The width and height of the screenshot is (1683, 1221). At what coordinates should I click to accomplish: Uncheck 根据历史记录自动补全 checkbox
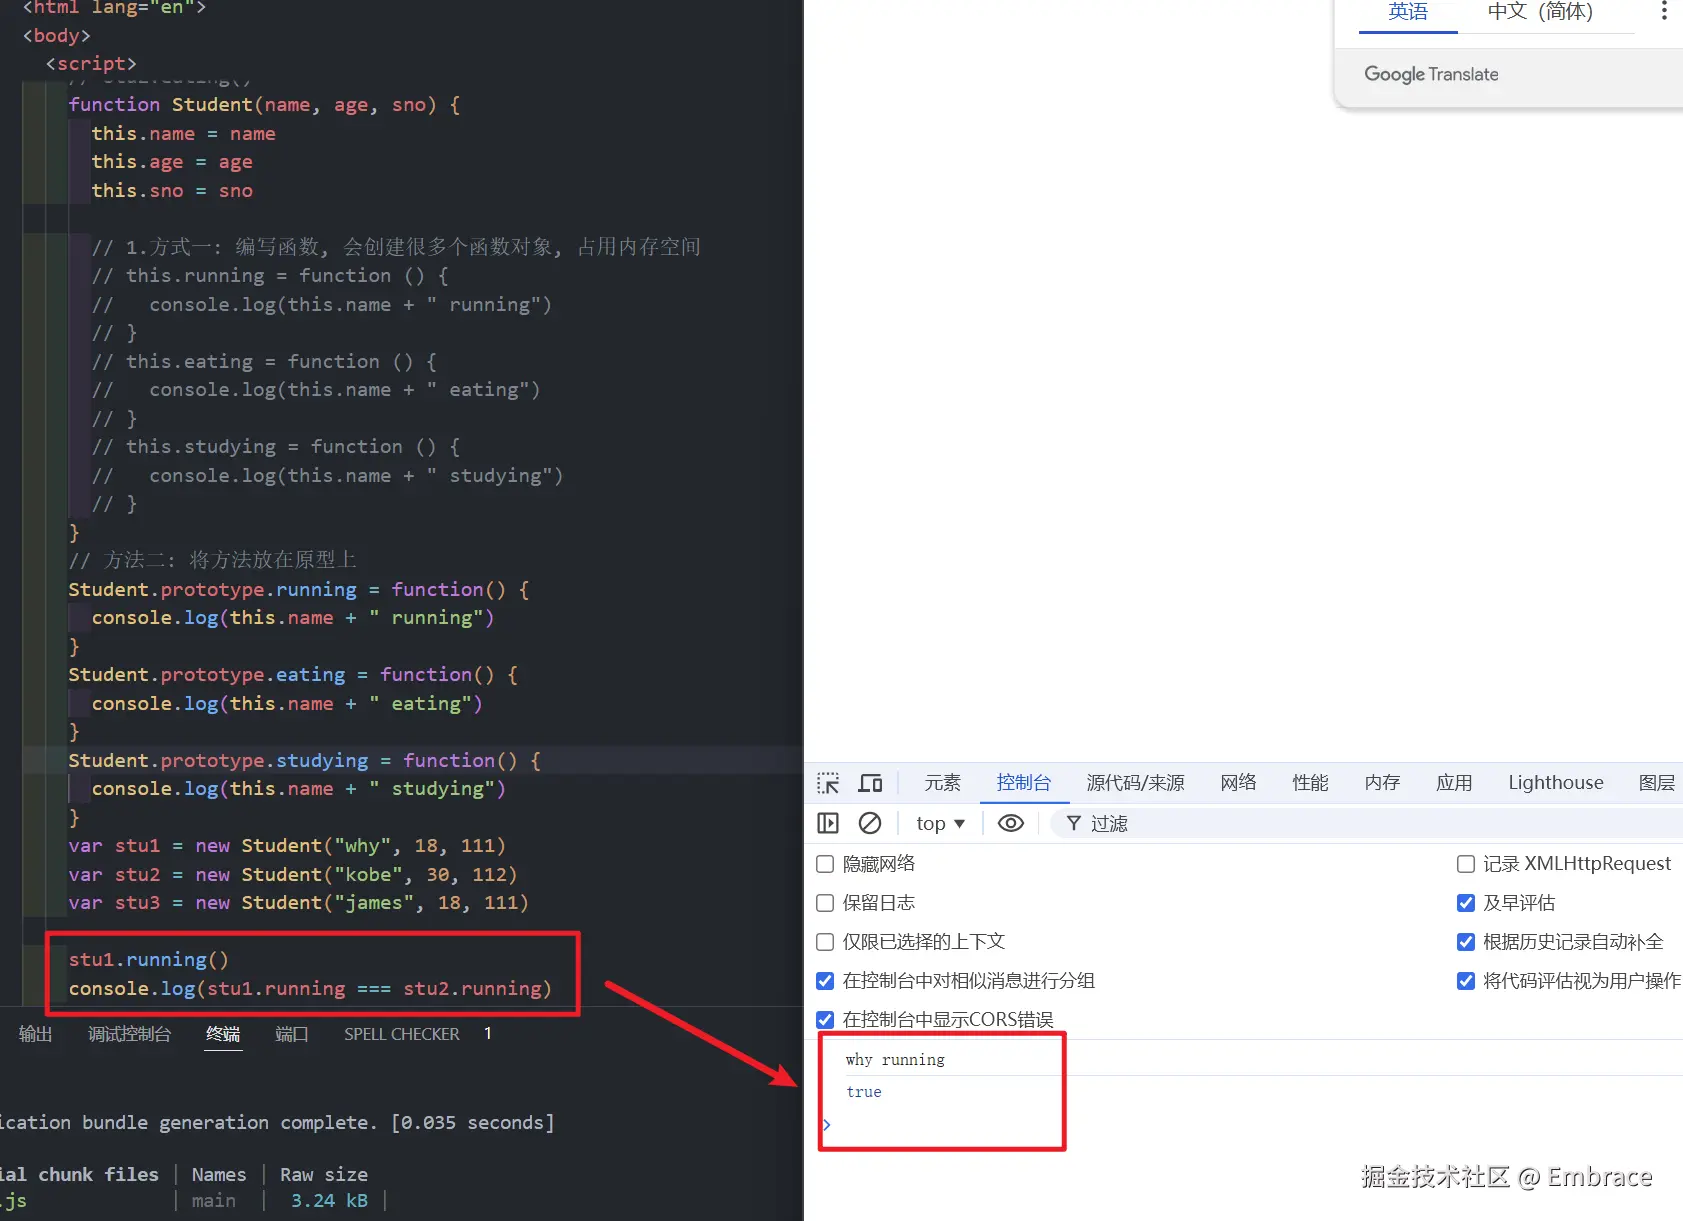(1466, 942)
